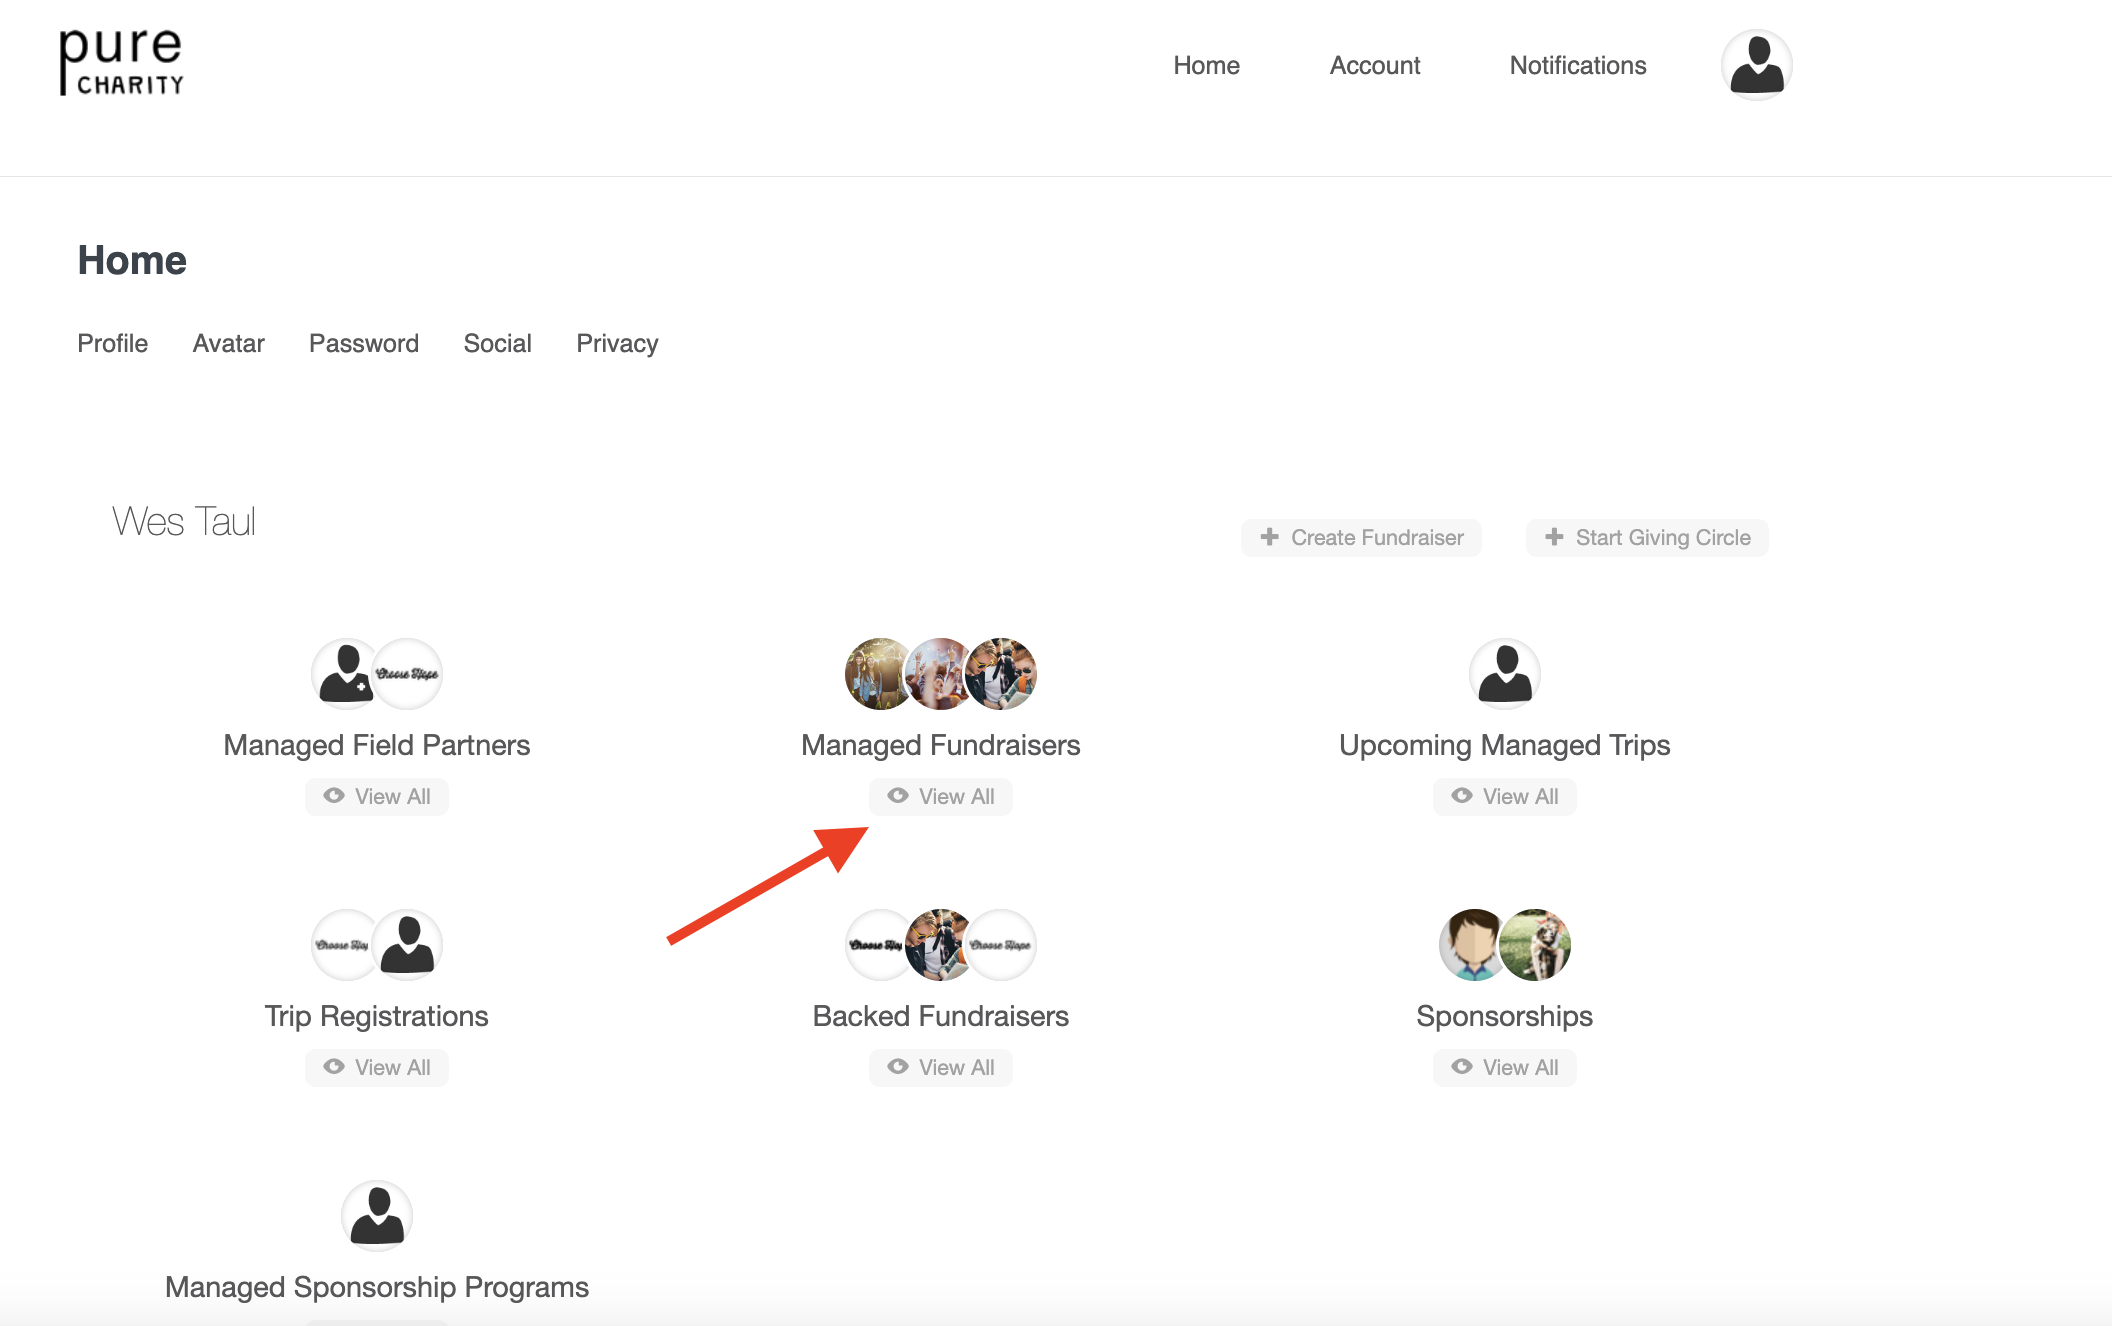Open the user avatar in header

(1756, 65)
